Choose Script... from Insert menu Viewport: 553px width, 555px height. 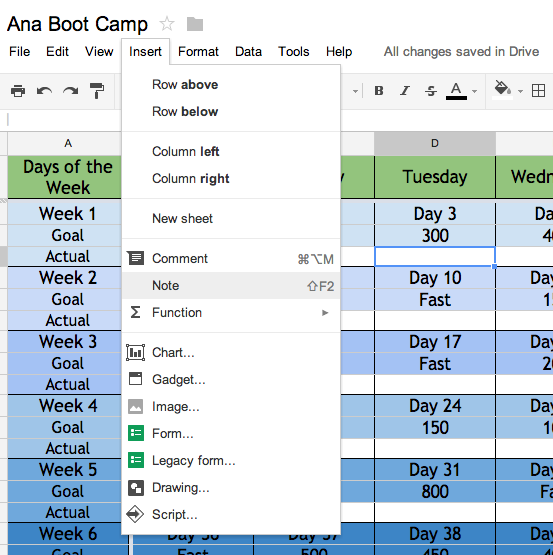pyautogui.click(x=231, y=515)
